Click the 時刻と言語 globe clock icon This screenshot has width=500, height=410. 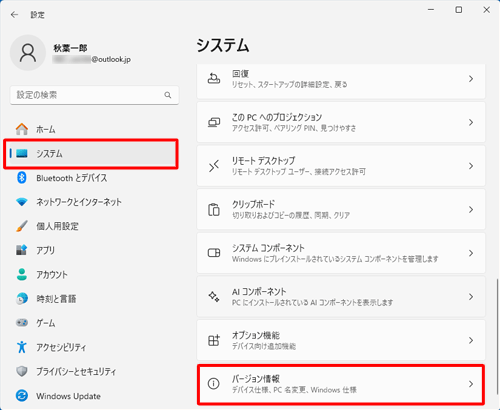pyautogui.click(x=22, y=299)
